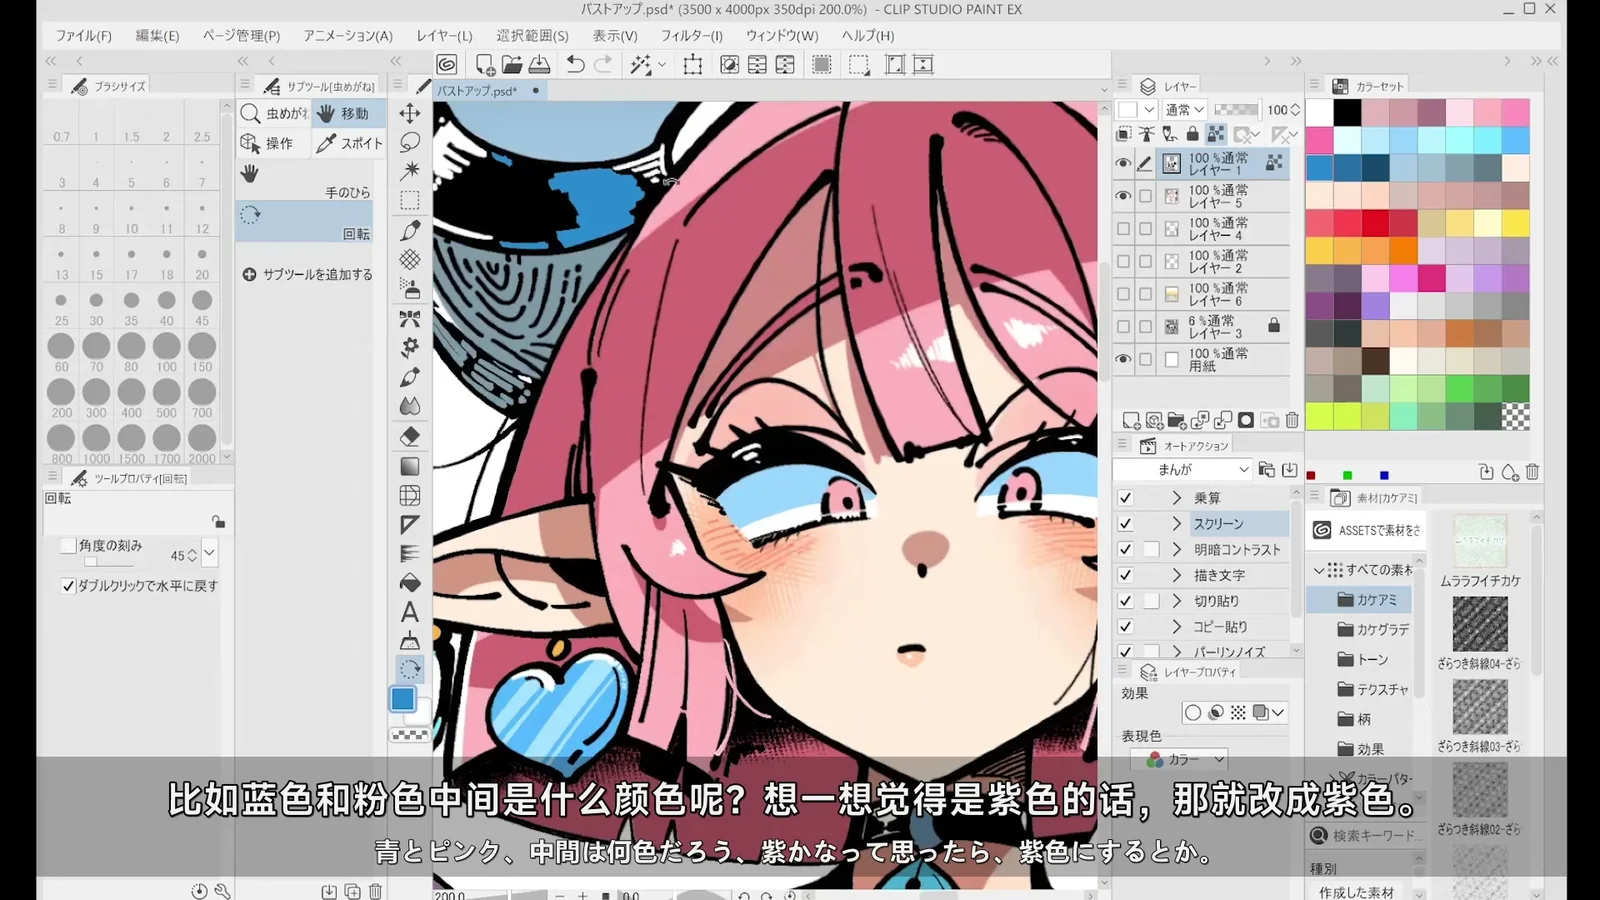Select the flower Decoration tool
Viewport: 1600px width, 900px height.
point(410,347)
